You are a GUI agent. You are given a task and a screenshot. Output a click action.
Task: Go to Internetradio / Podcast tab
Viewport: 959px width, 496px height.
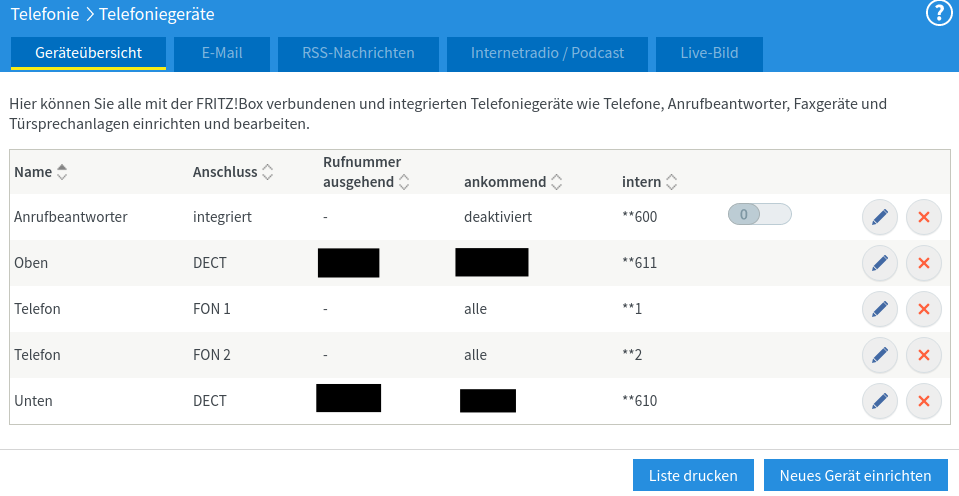(547, 53)
